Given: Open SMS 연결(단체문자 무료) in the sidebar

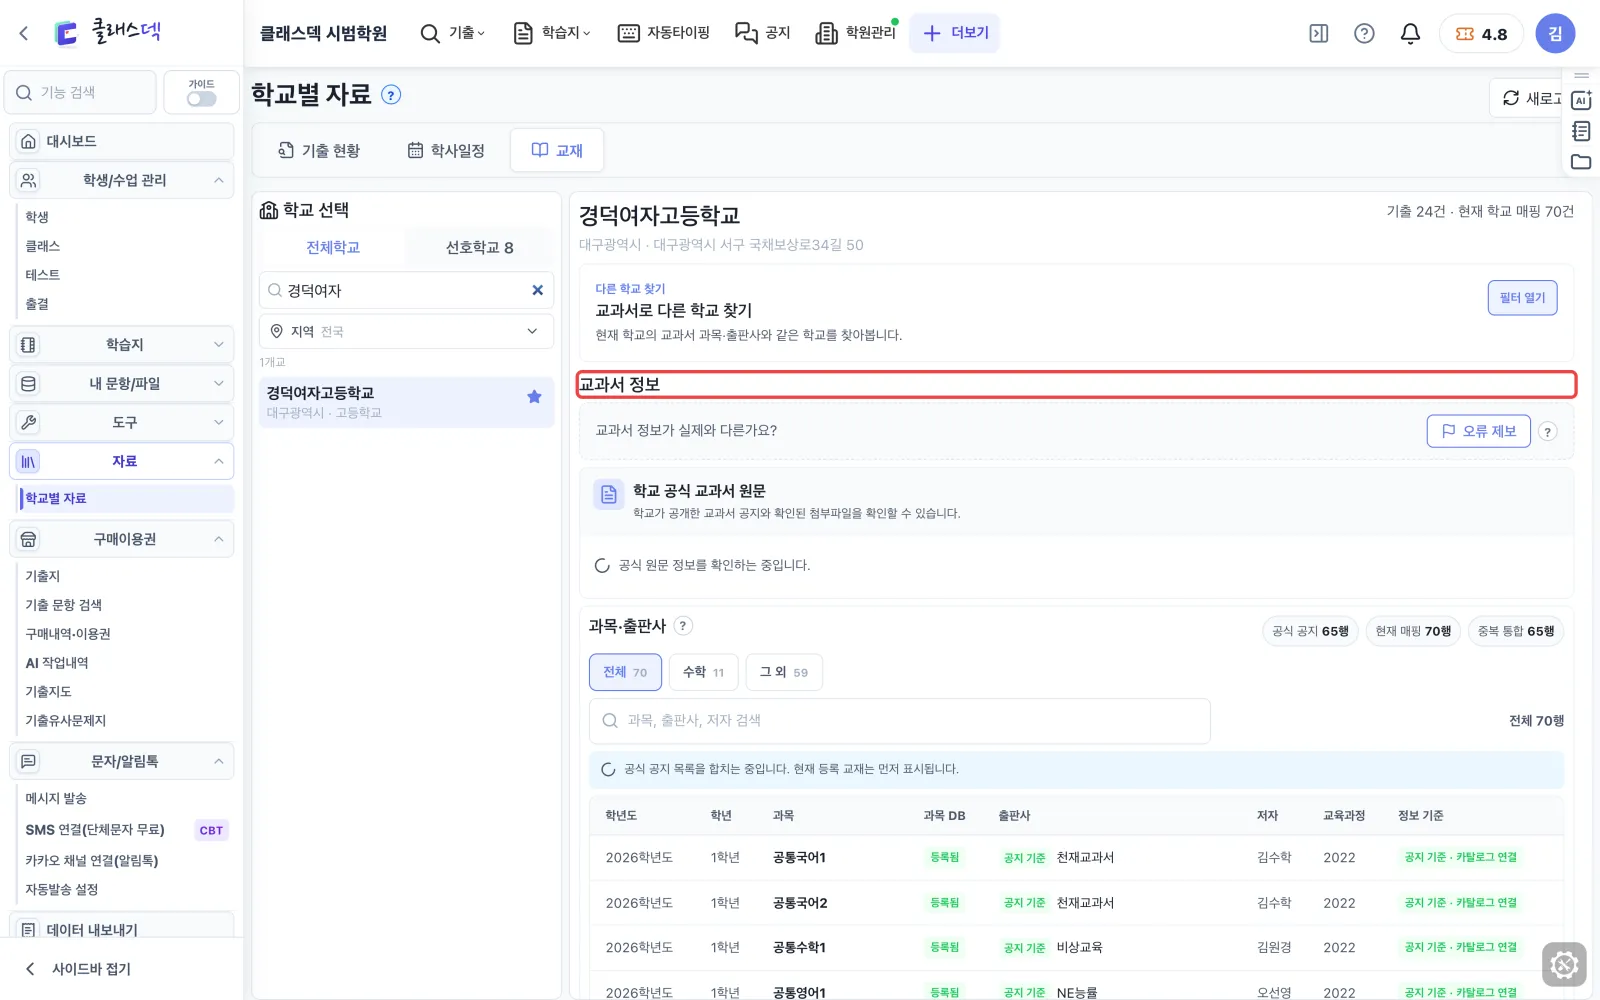Looking at the screenshot, I should (95, 830).
